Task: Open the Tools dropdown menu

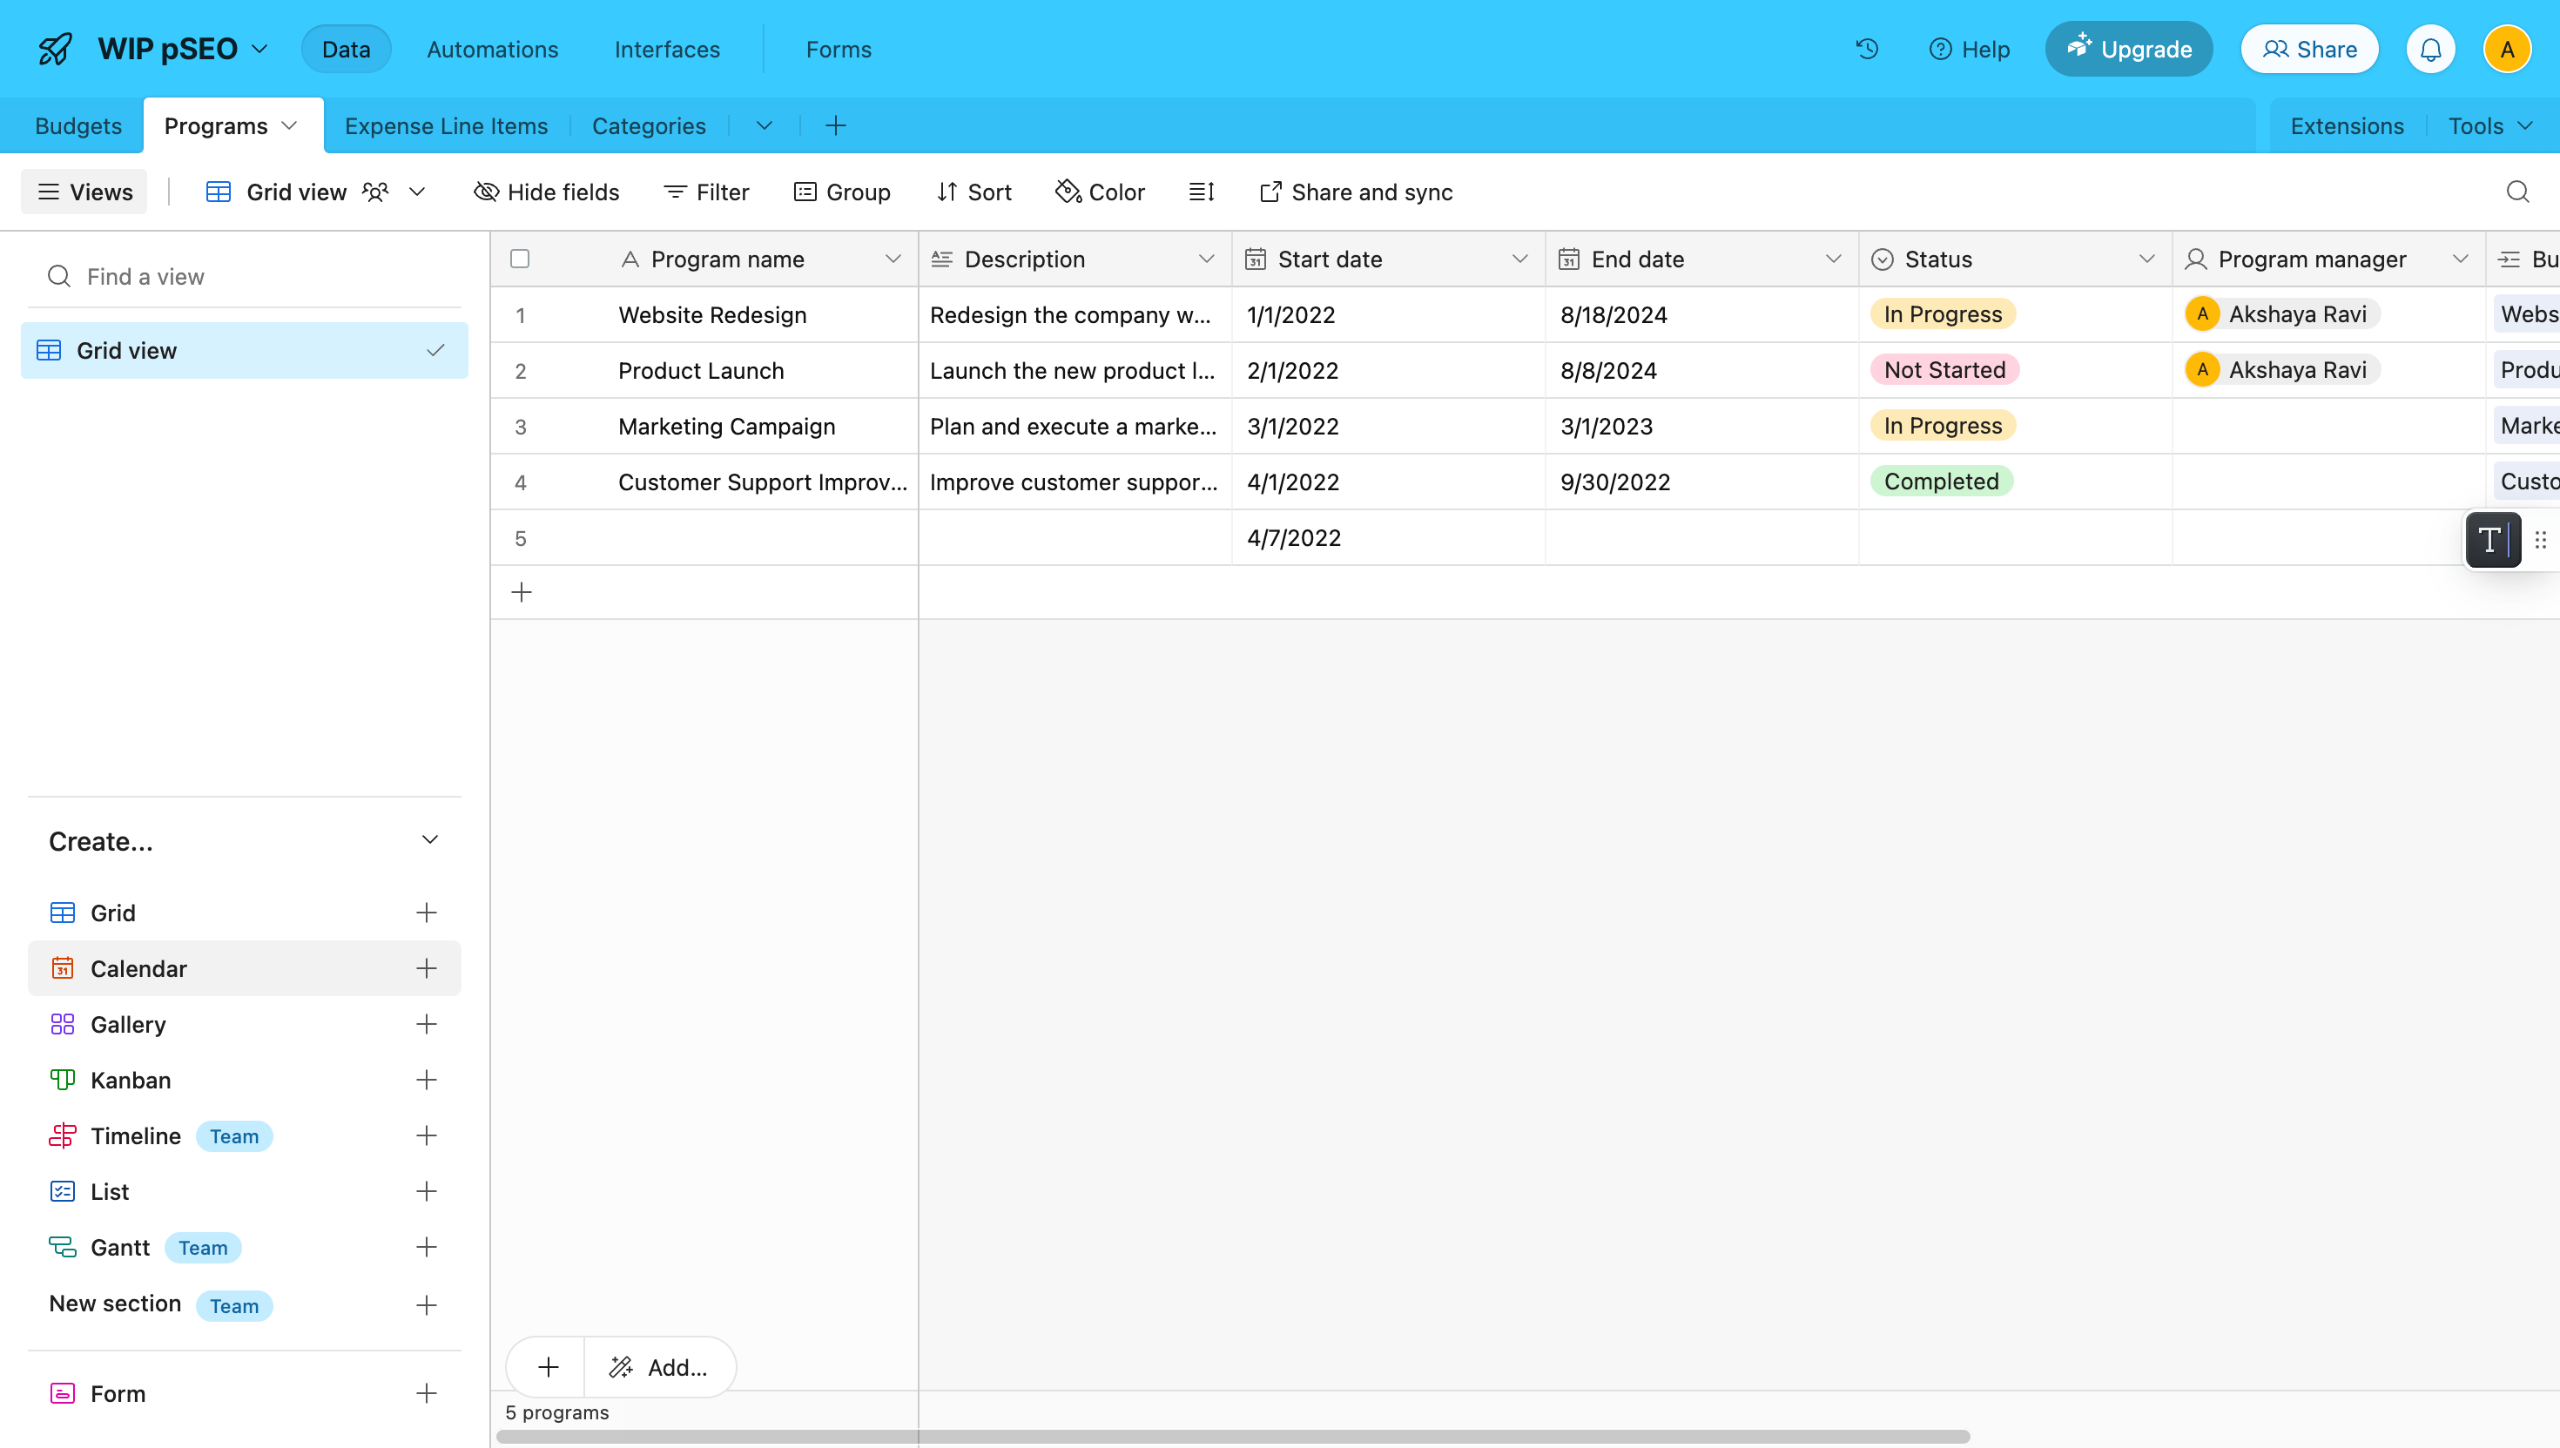Action: pyautogui.click(x=2489, y=126)
